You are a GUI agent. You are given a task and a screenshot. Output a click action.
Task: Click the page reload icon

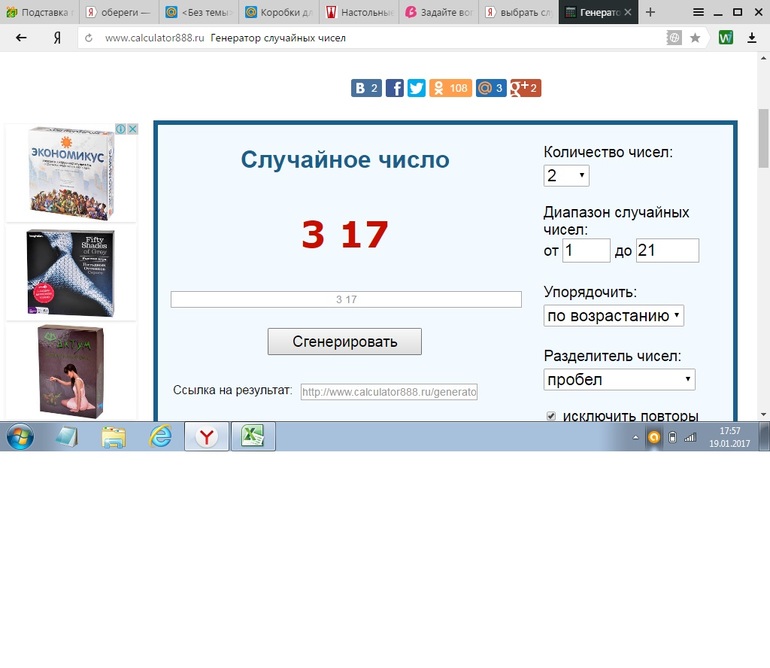click(x=88, y=38)
